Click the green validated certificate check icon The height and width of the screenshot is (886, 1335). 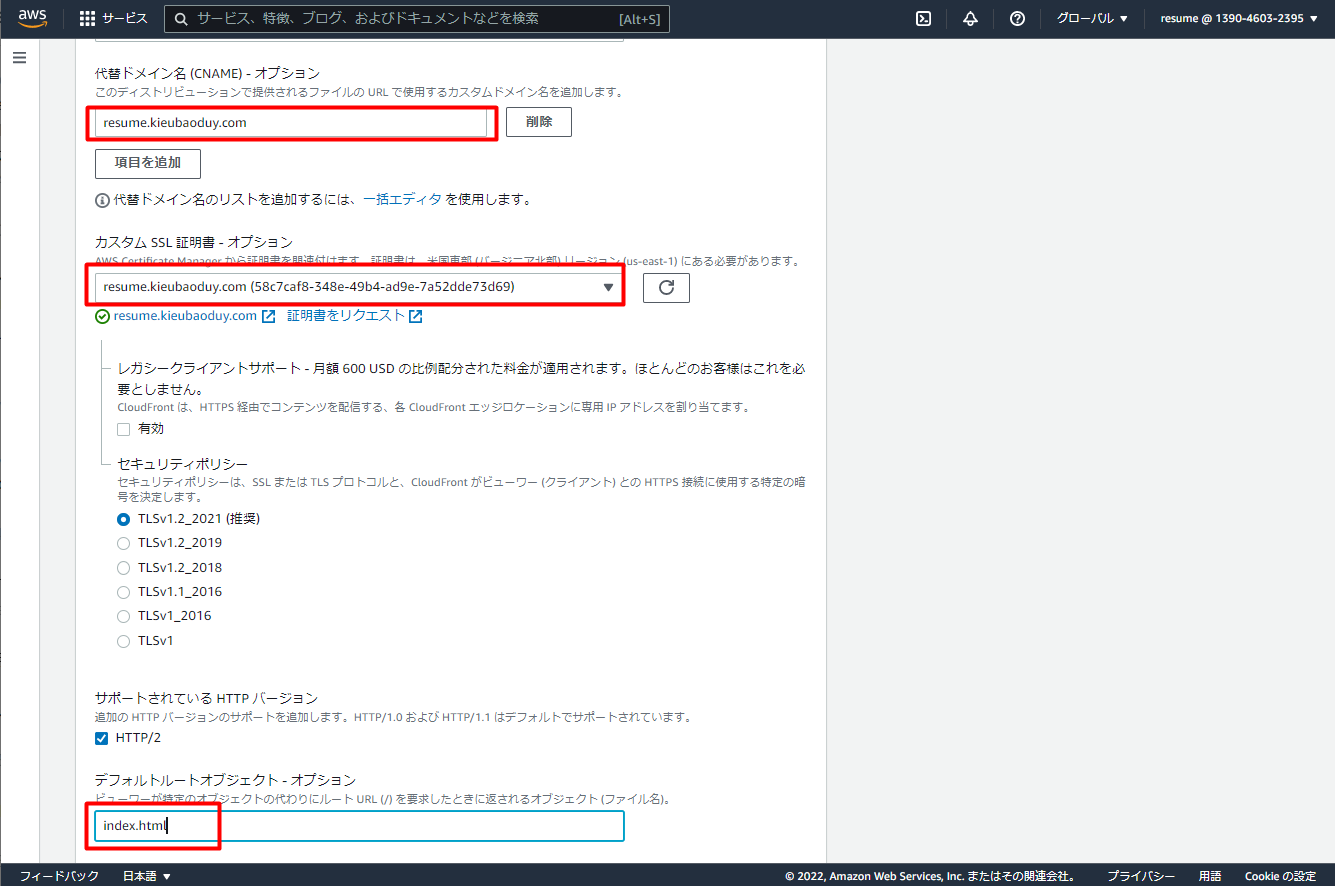click(102, 316)
